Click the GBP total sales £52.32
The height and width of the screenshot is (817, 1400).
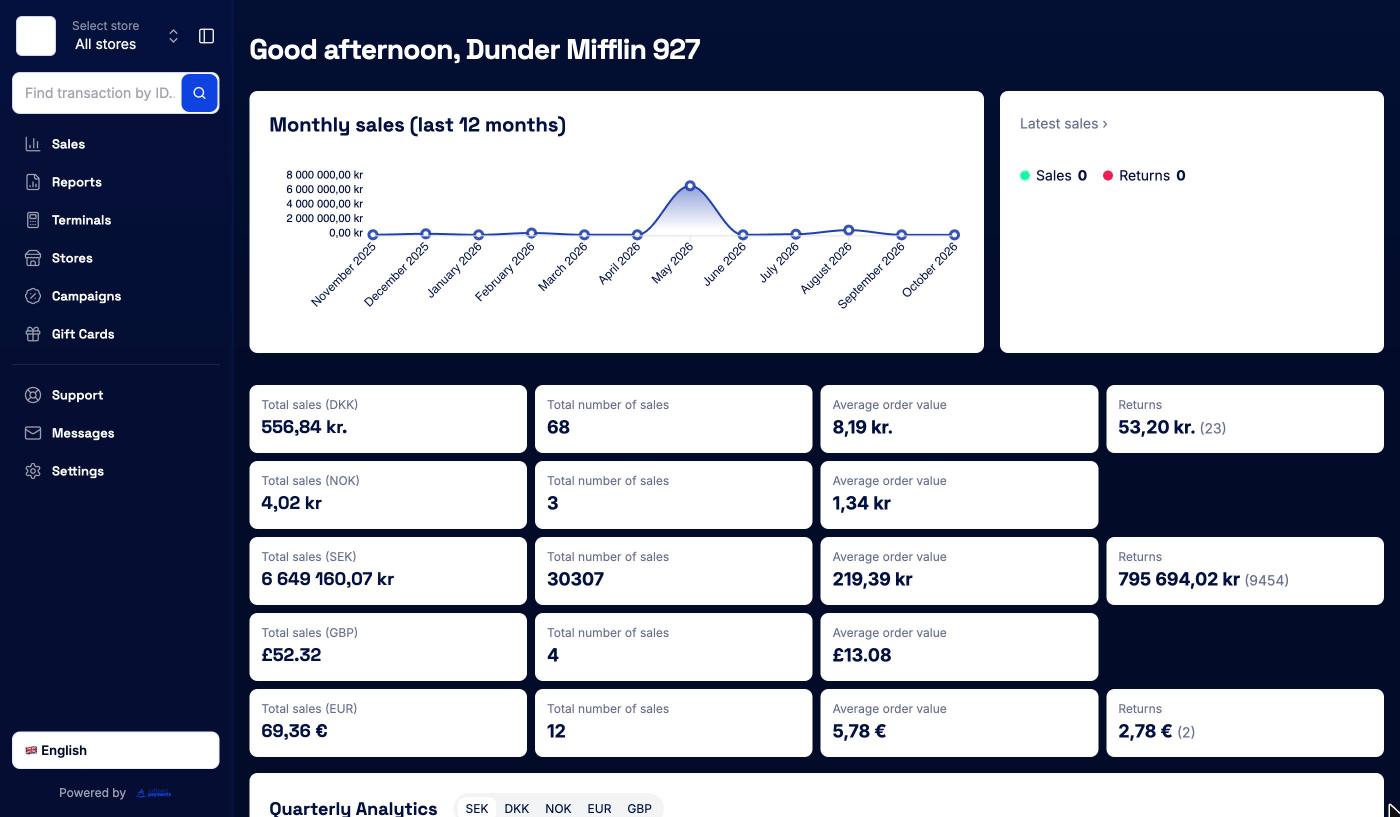pos(291,655)
